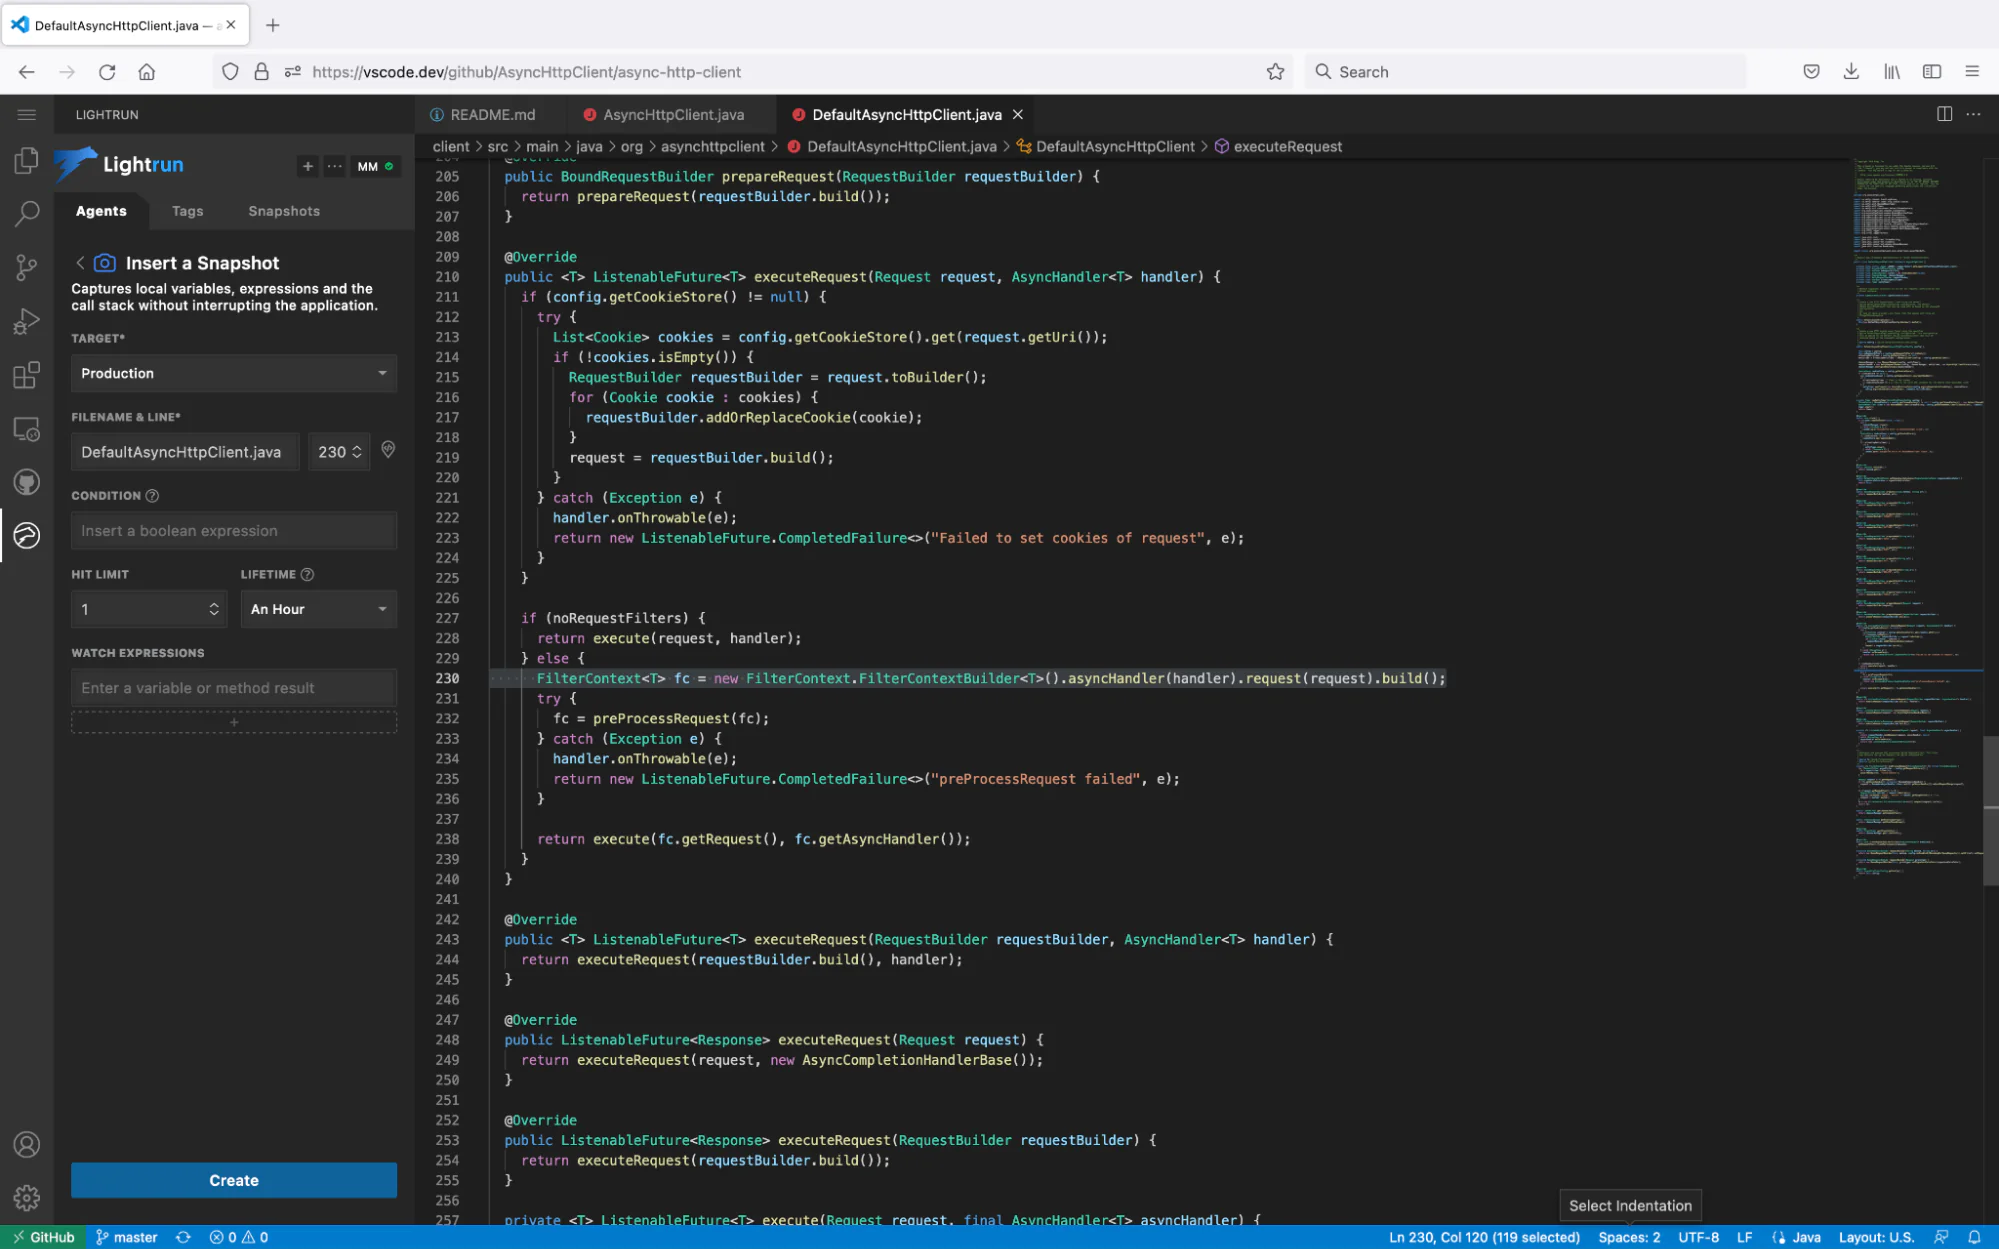Open the Manage settings gear
This screenshot has width=1999, height=1250.
click(26, 1197)
